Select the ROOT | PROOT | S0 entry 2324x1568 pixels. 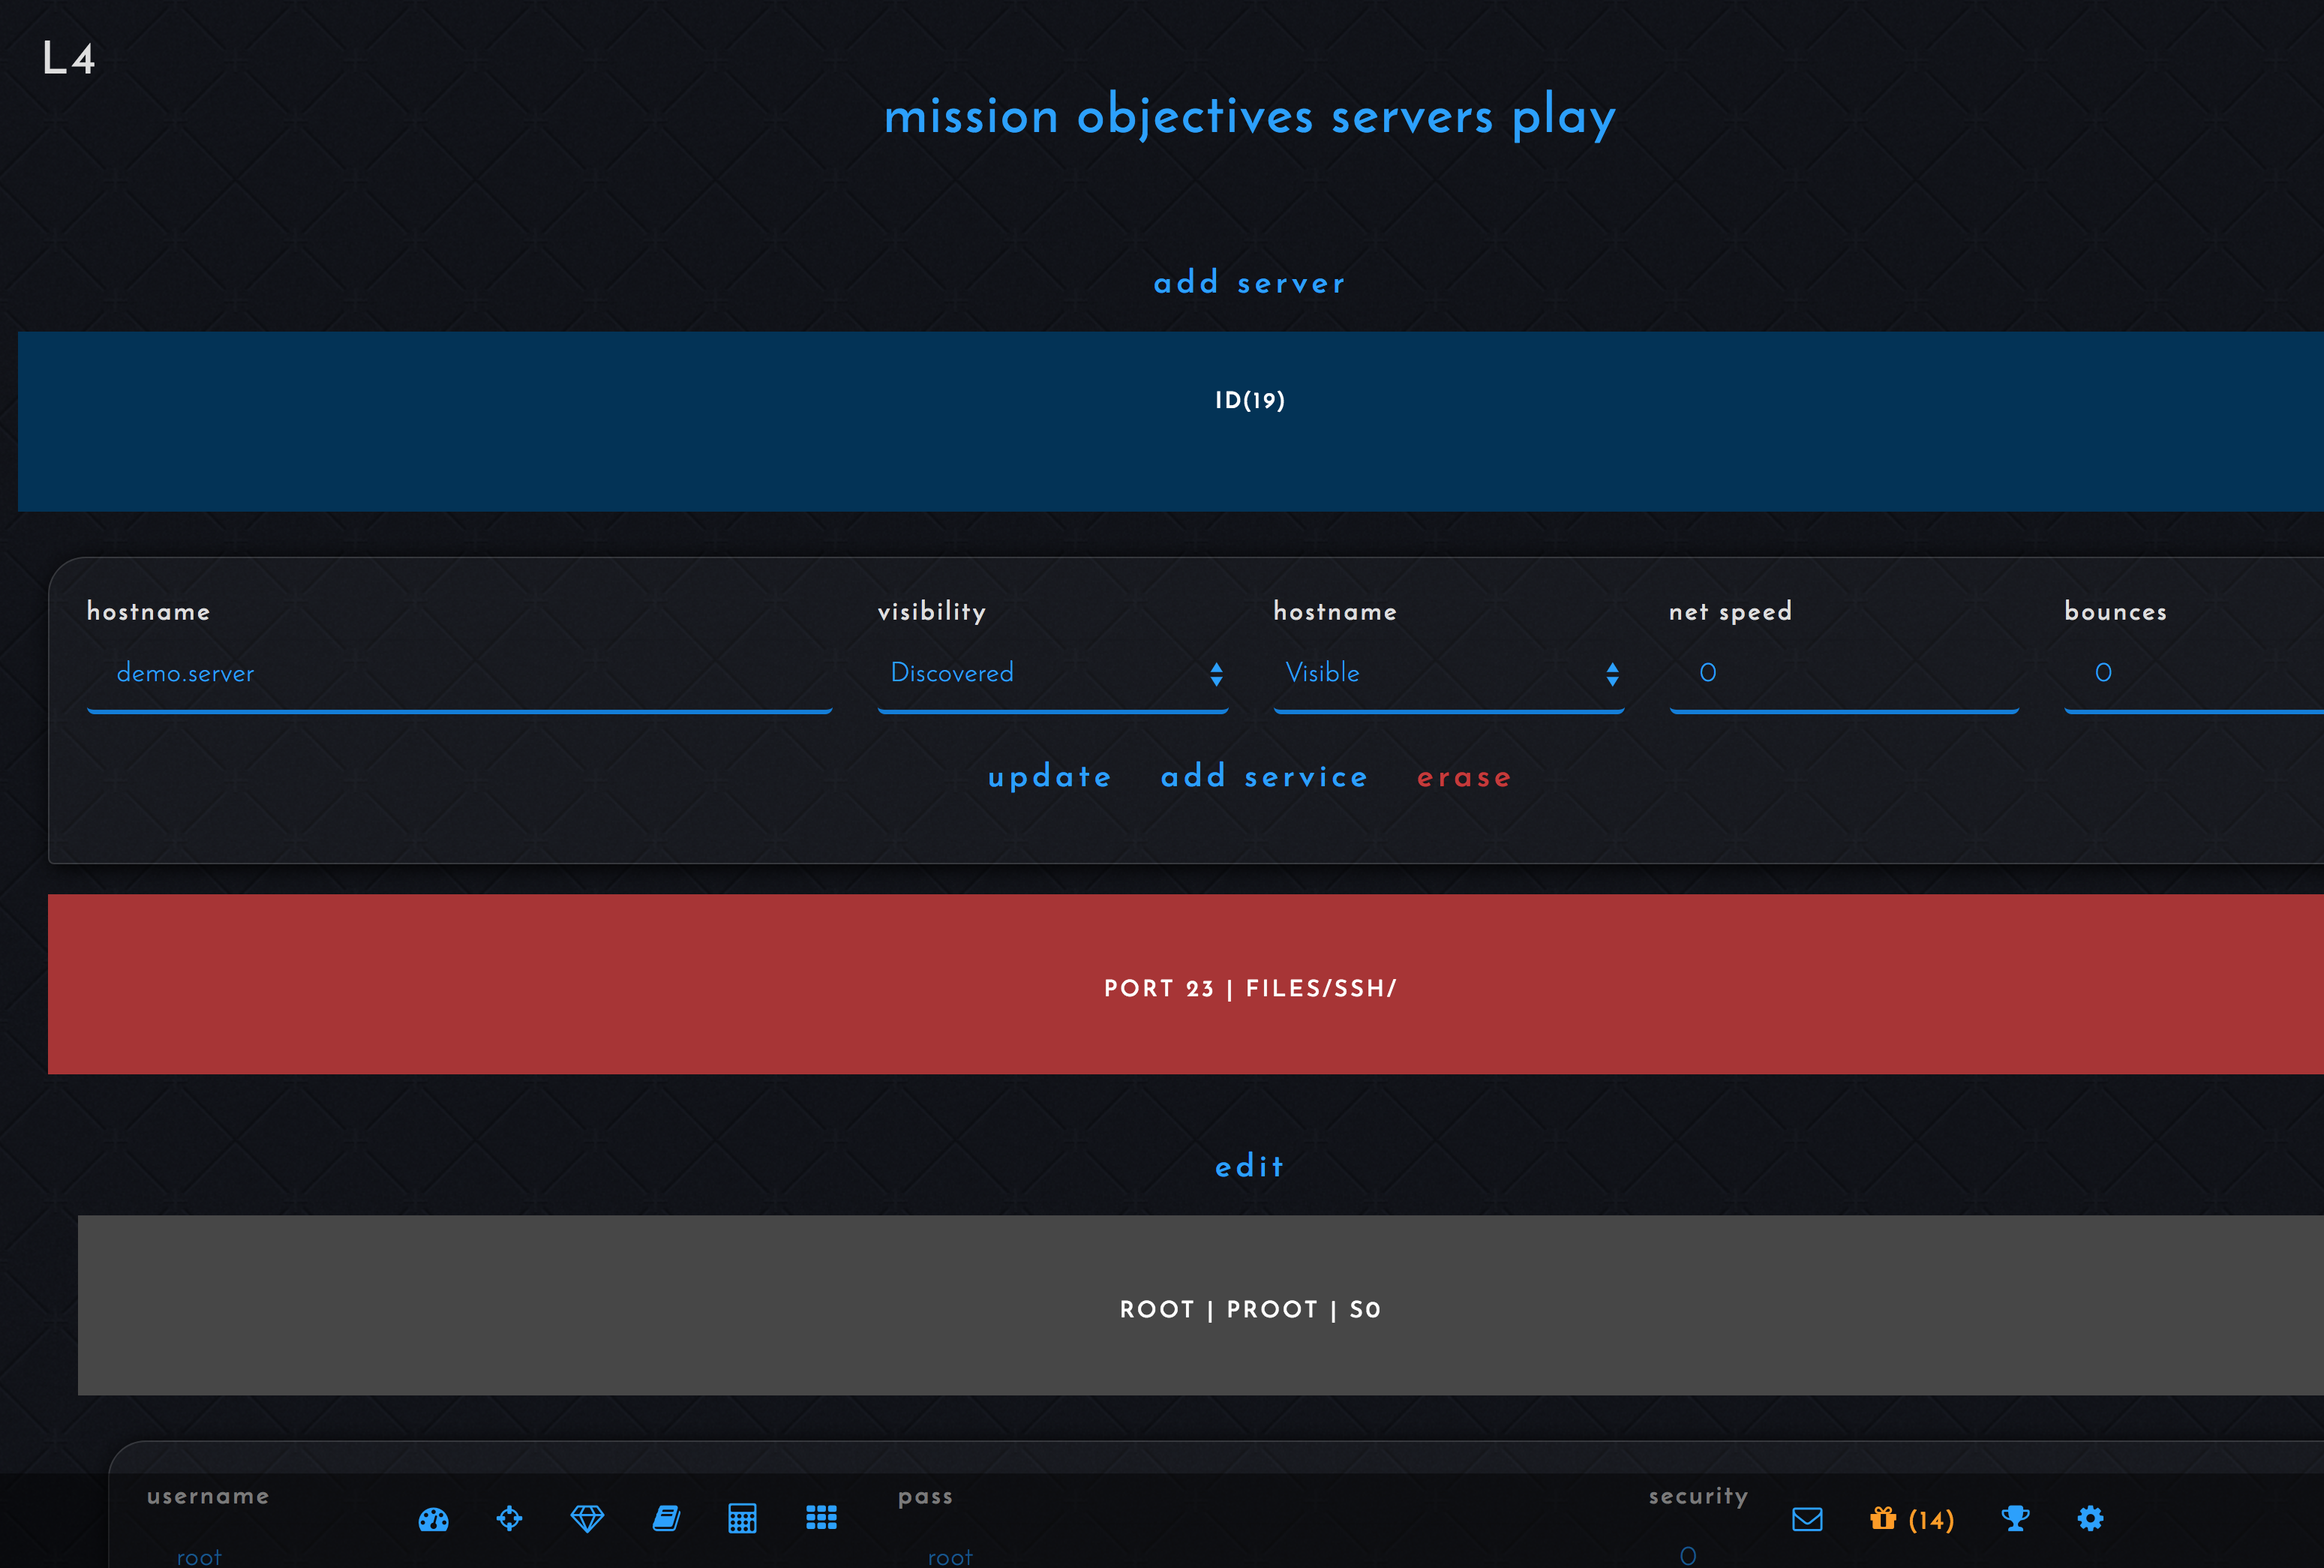1250,1308
